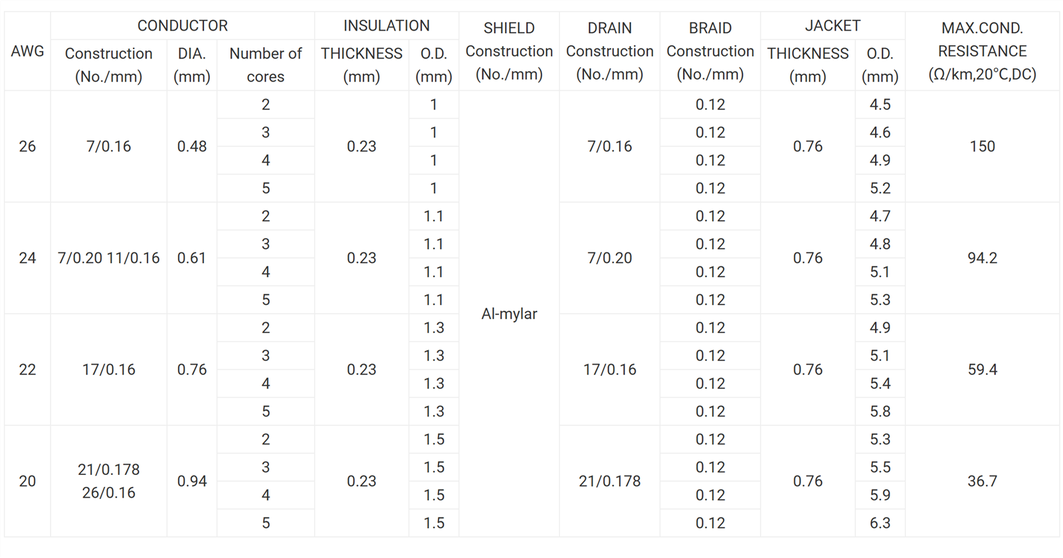The height and width of the screenshot is (558, 1063).
Task: Select the 17/0.16 drain construction cell
Action: point(609,370)
